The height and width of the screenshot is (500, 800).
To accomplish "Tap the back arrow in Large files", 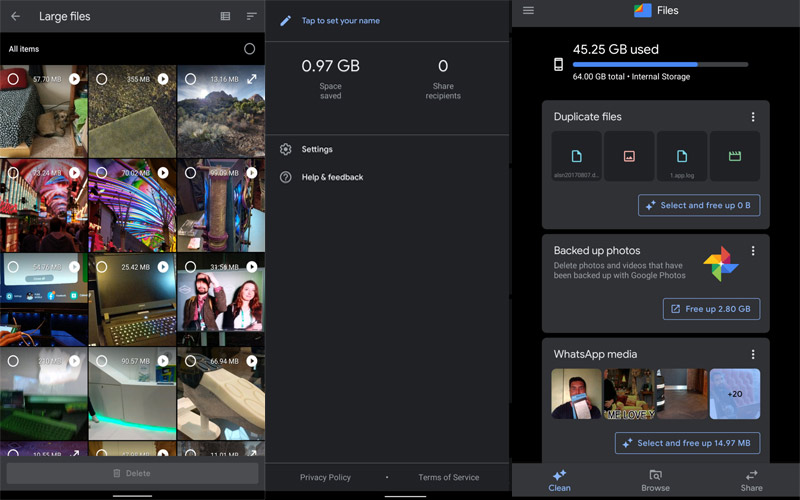I will (x=16, y=16).
